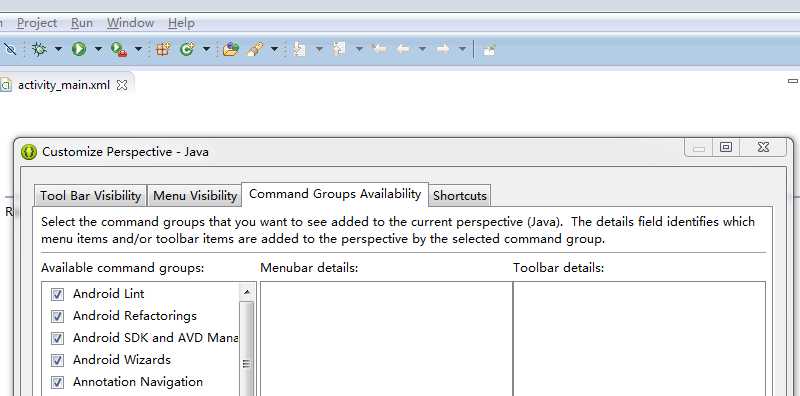Screen dimensions: 800x396
Task: Click the command groups list scrollbar thumb
Action: [x=246, y=349]
